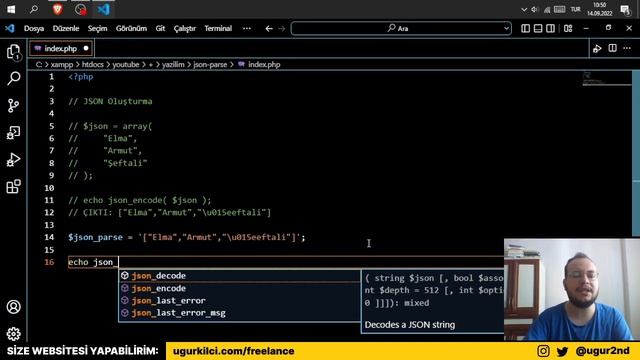Viewport: 640px width, 360px height.
Task: Open the Twitter icon in banner
Action: (x=562, y=351)
